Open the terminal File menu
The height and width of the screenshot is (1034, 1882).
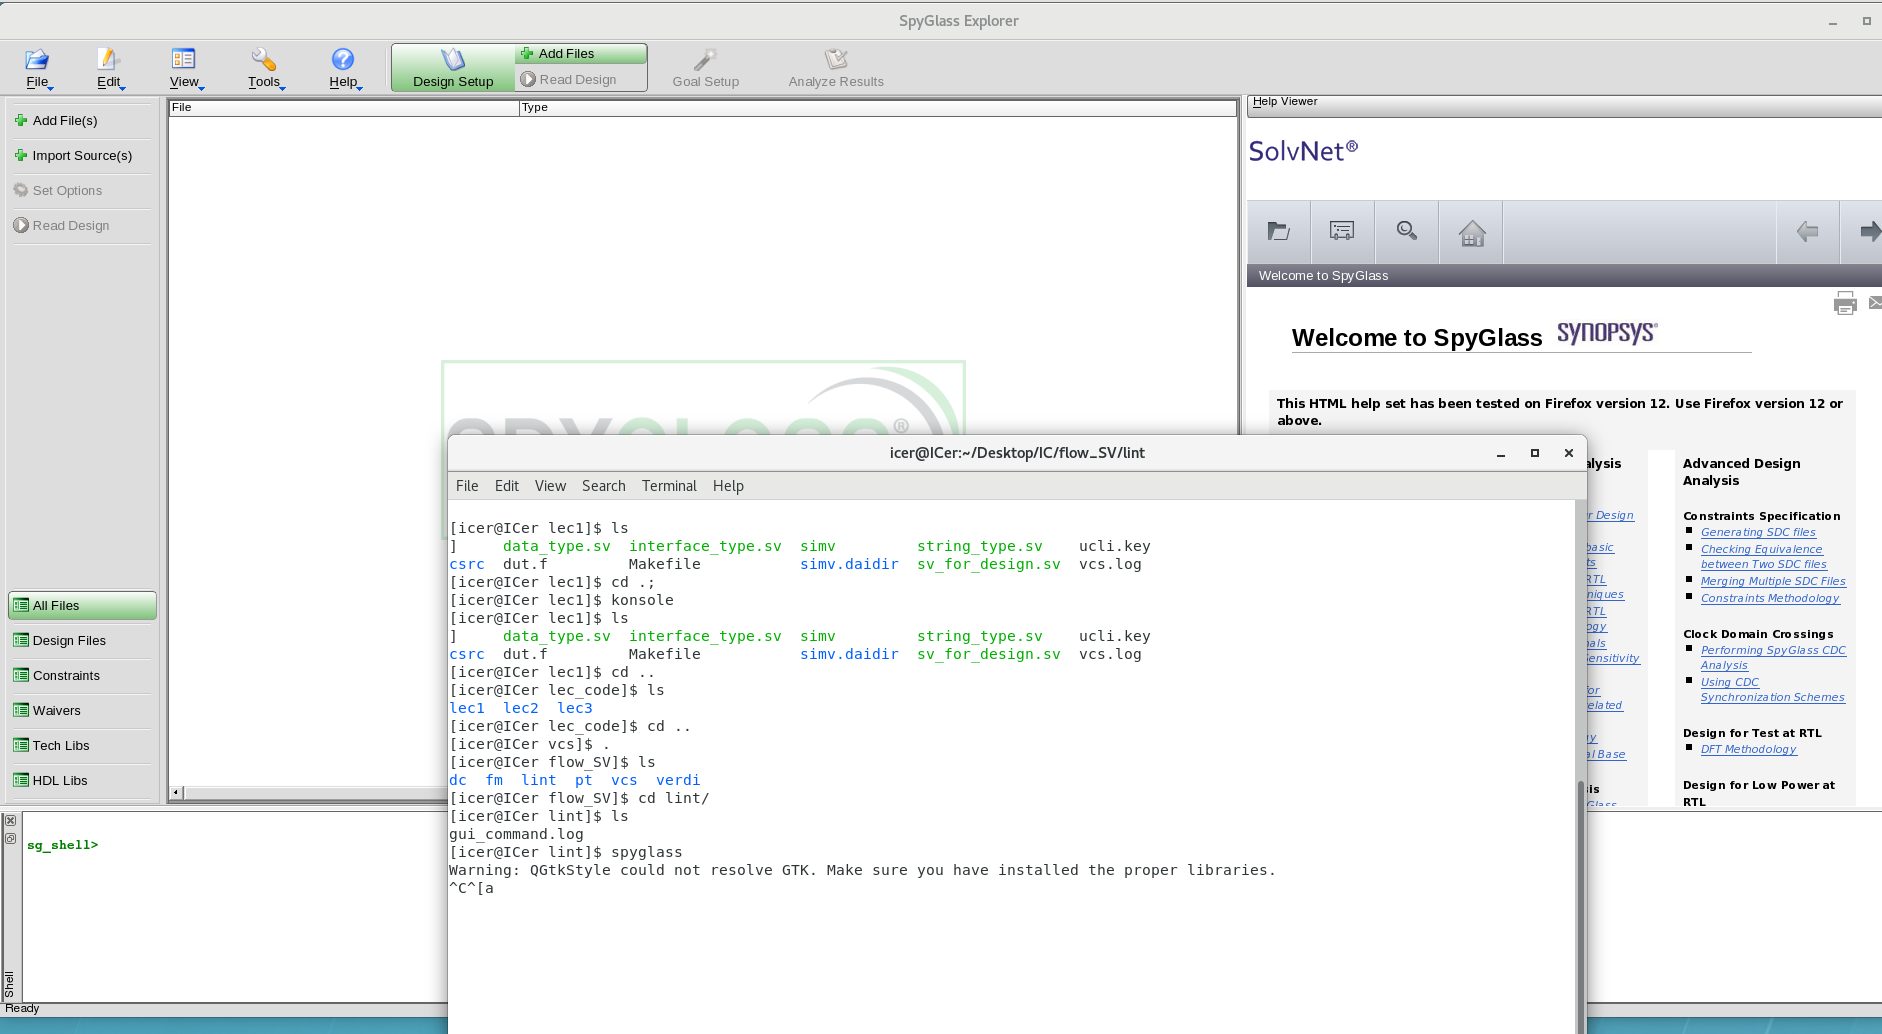pos(467,486)
